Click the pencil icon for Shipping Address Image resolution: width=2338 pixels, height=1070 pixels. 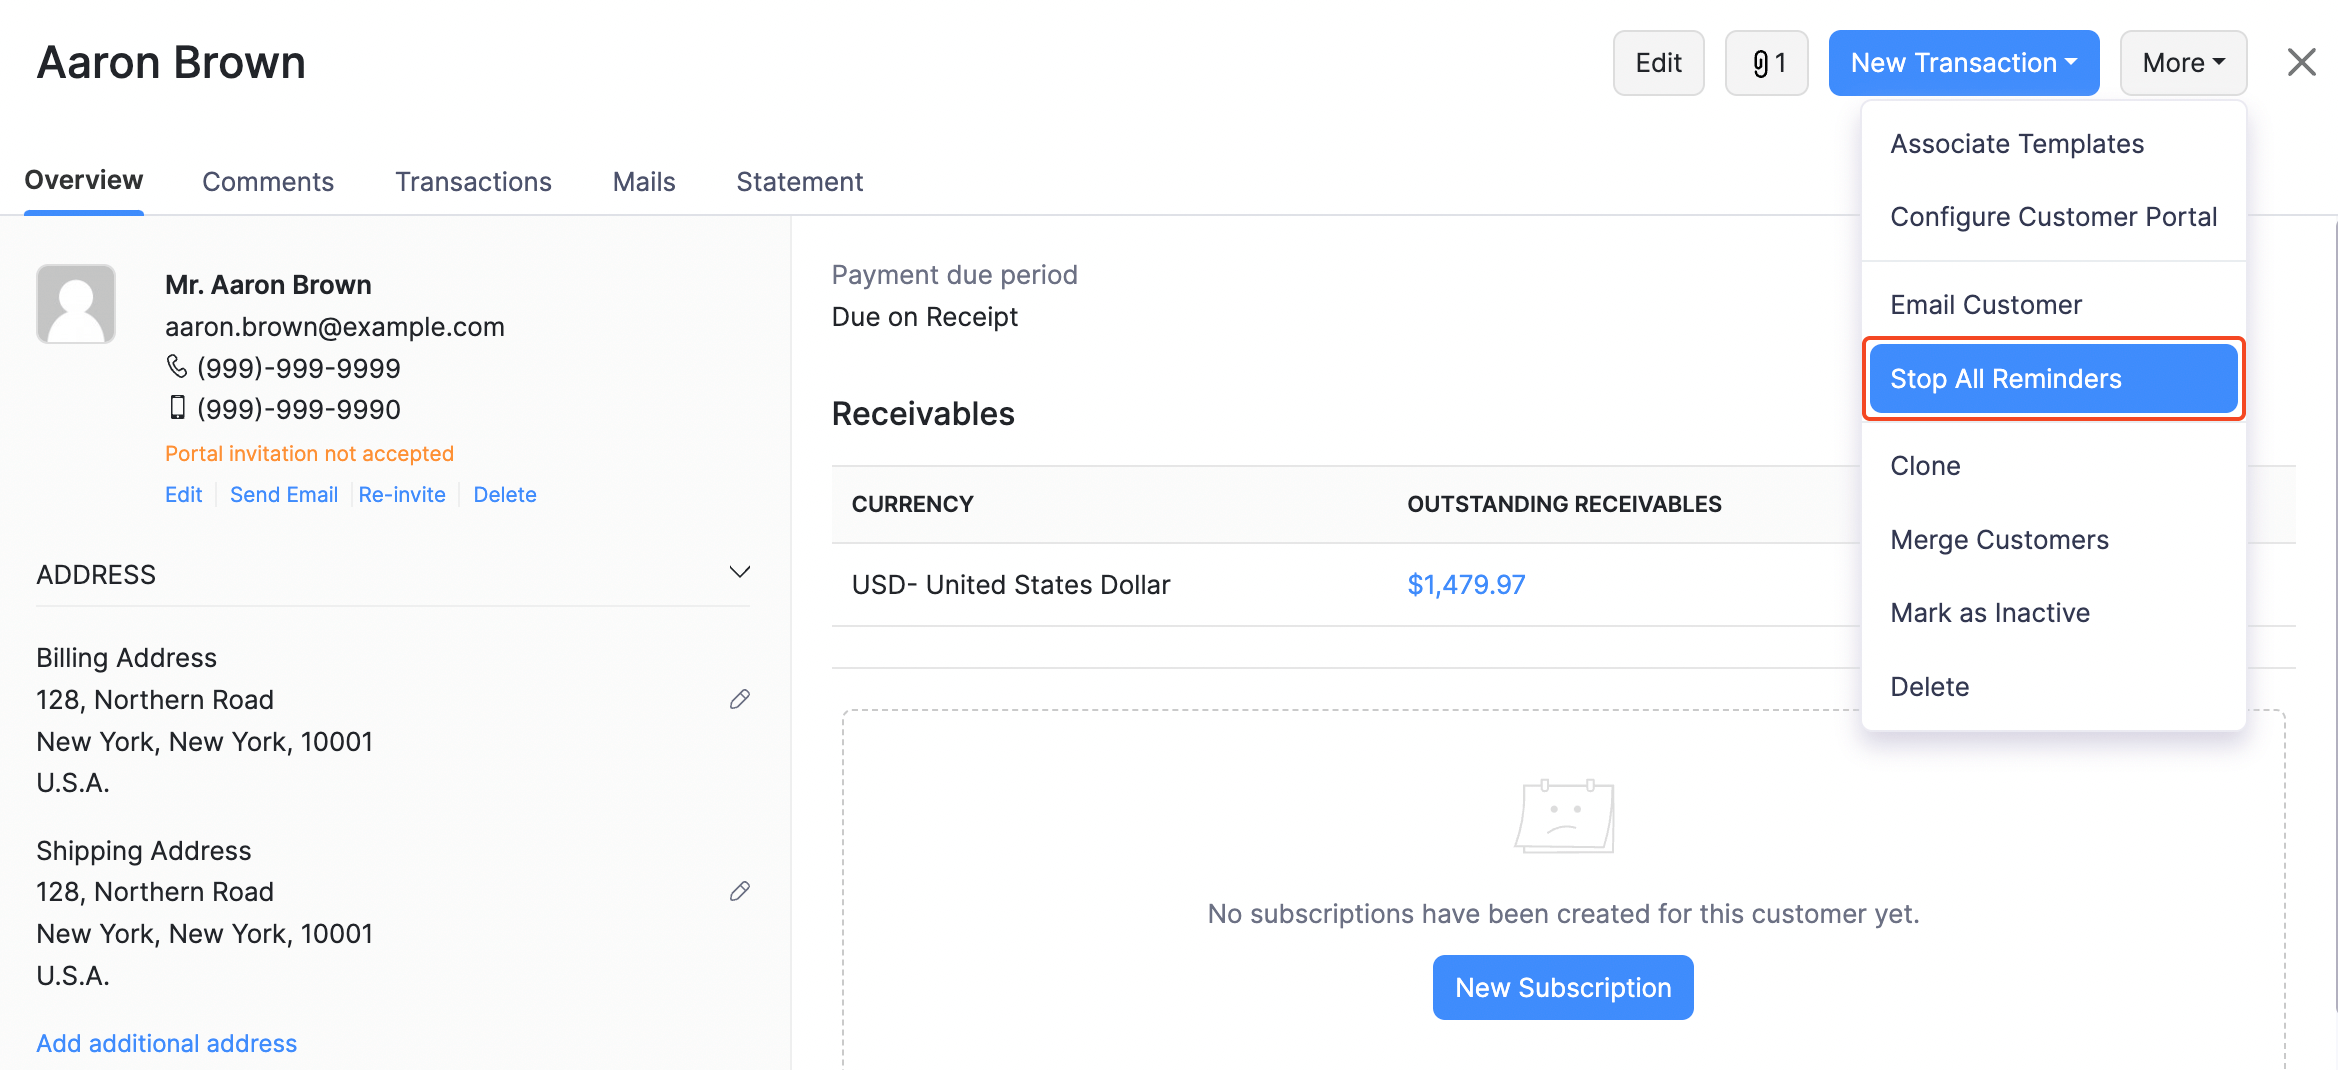click(x=740, y=891)
